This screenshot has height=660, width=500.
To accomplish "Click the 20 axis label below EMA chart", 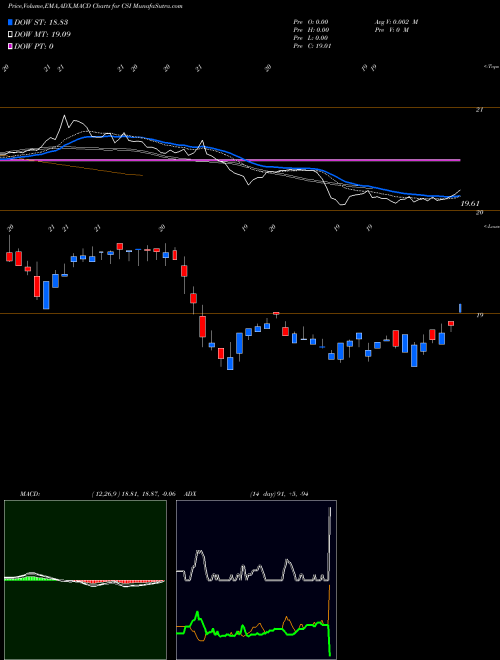I will pyautogui.click(x=479, y=213).
